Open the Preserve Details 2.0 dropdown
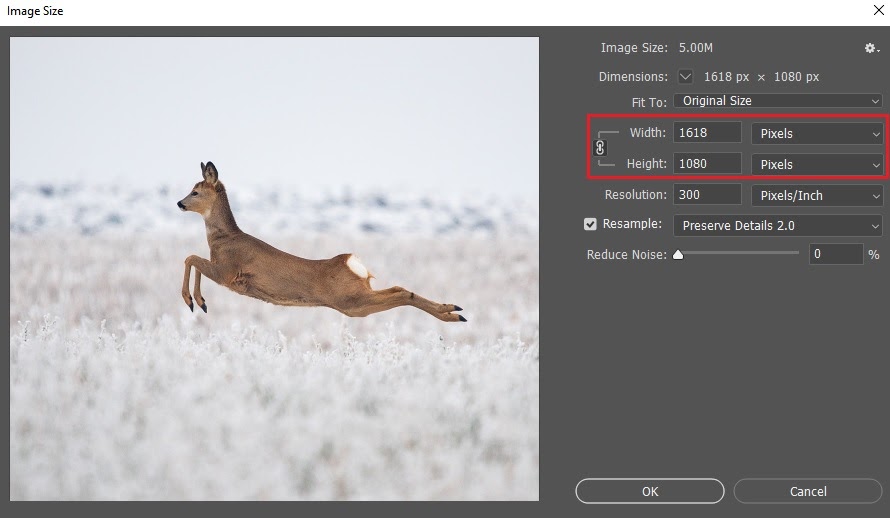890x518 pixels. tap(778, 226)
